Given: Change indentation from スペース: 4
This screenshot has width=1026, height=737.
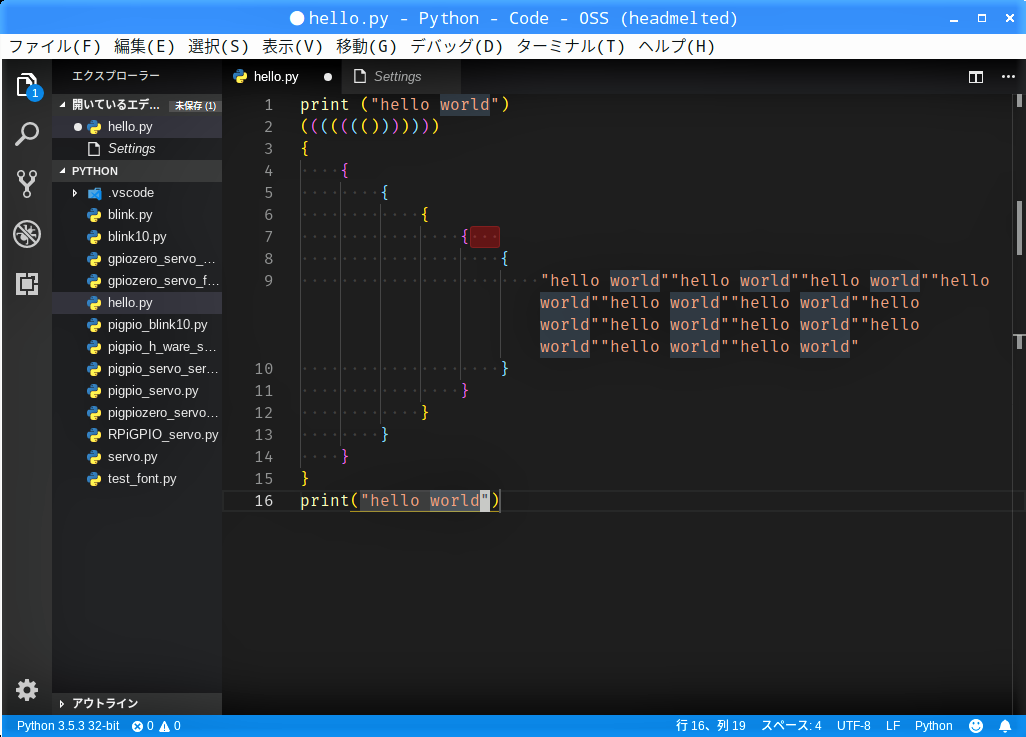Looking at the screenshot, I should click(x=790, y=726).
